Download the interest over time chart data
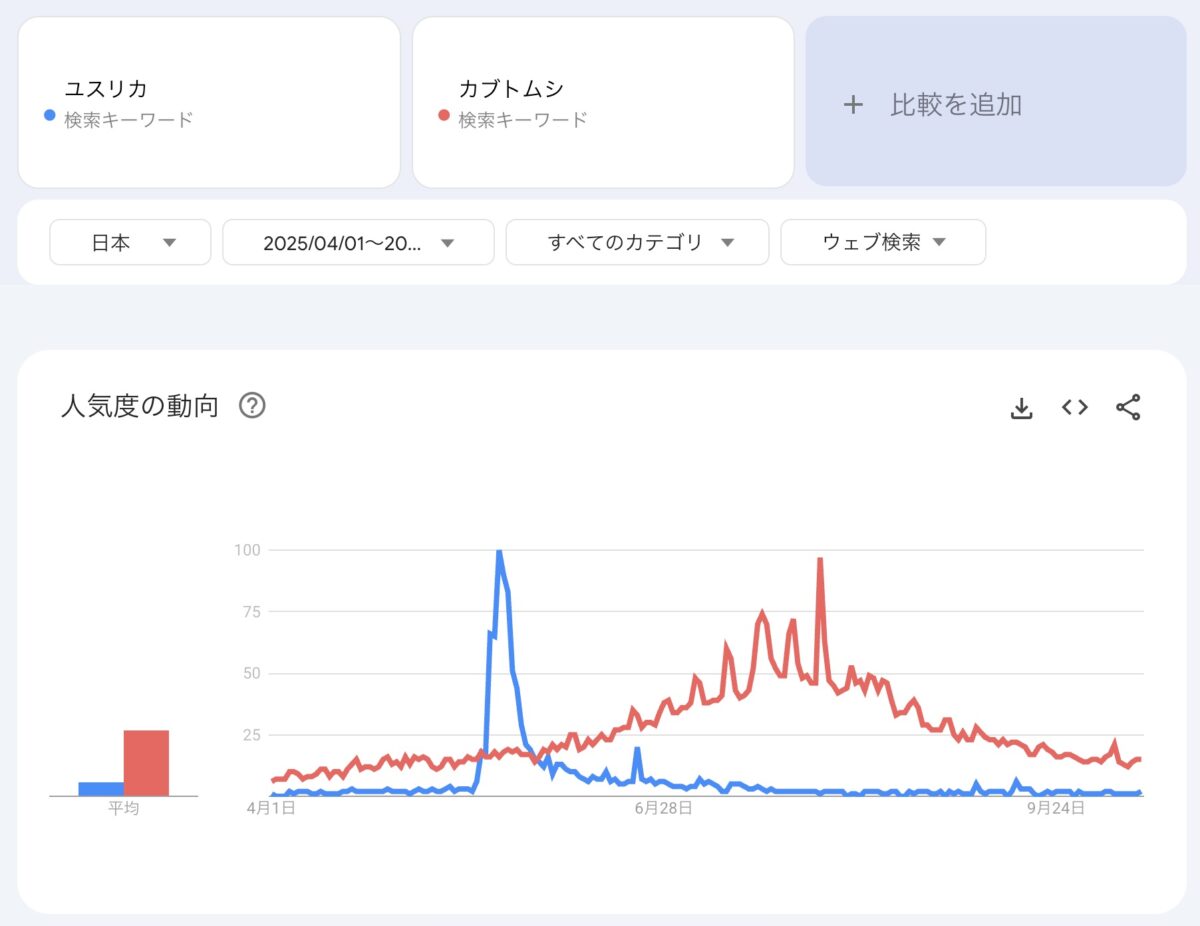 click(x=1021, y=408)
